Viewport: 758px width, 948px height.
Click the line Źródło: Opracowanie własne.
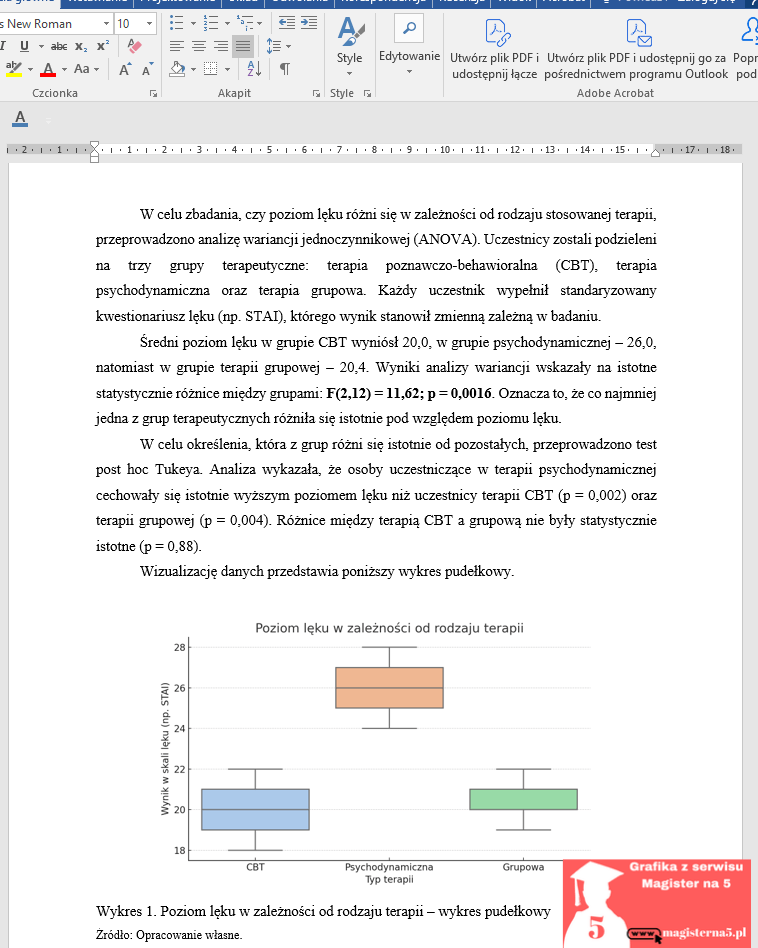169,935
